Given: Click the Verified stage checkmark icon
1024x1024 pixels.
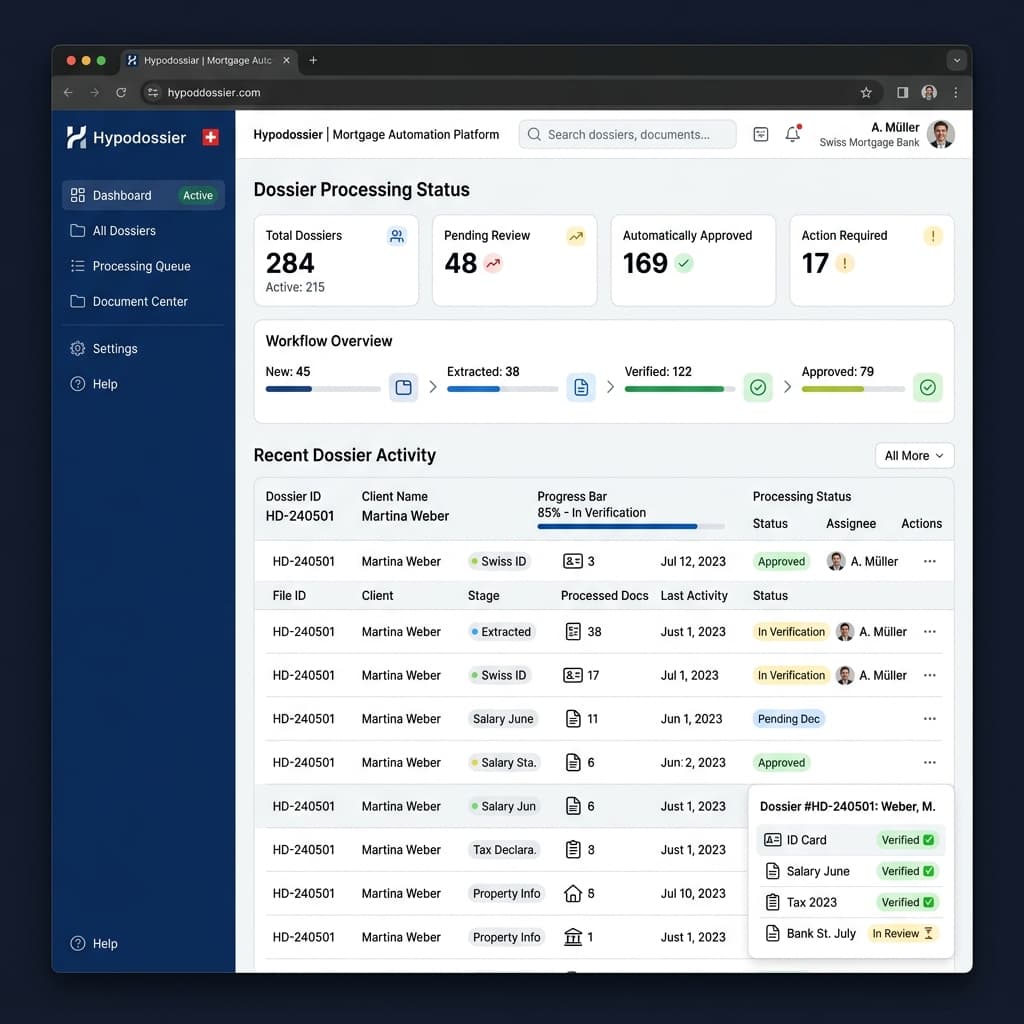Looking at the screenshot, I should 758,388.
